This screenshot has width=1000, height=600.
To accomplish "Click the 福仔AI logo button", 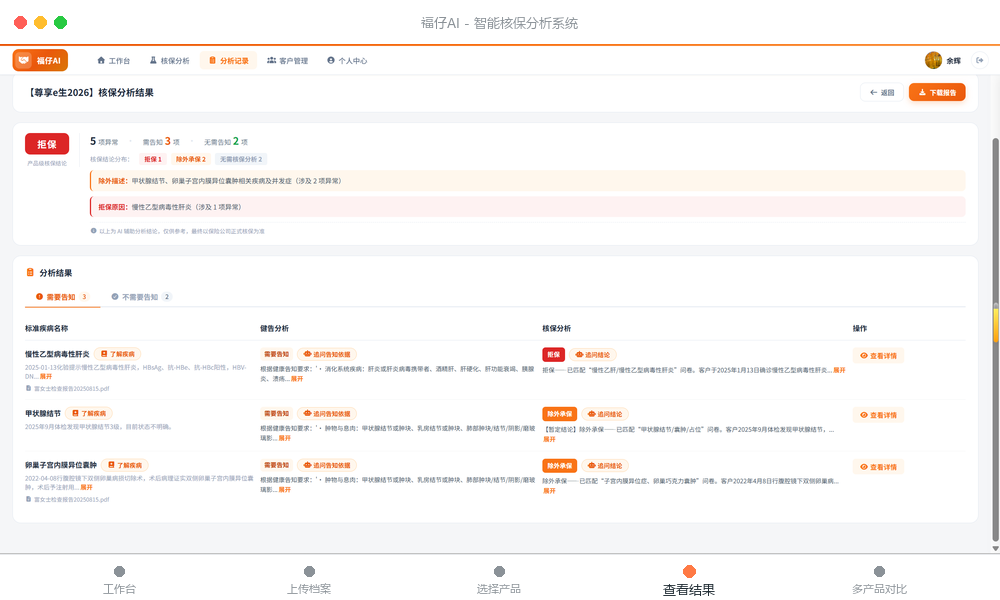I will pyautogui.click(x=40, y=61).
